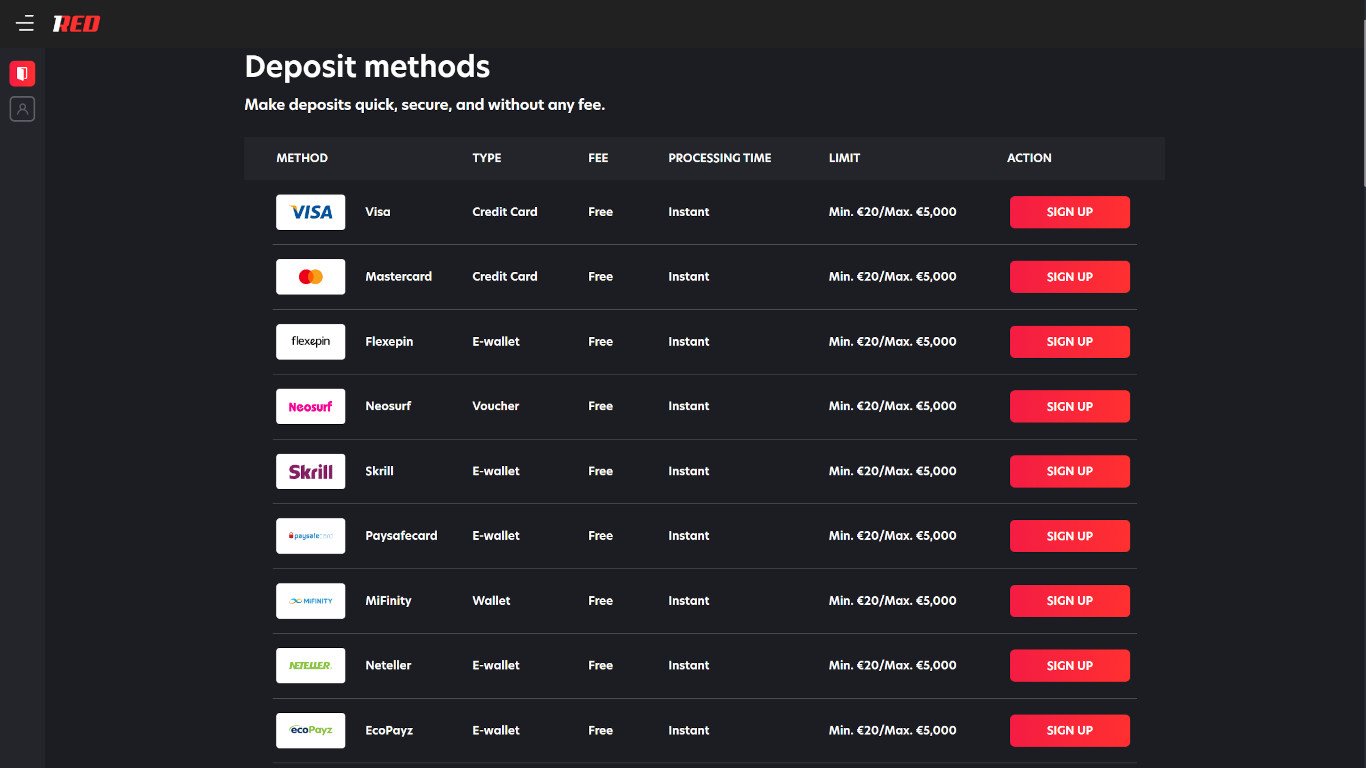The image size is (1366, 768).
Task: Open the user profile sidebar icon
Action: [x=22, y=109]
